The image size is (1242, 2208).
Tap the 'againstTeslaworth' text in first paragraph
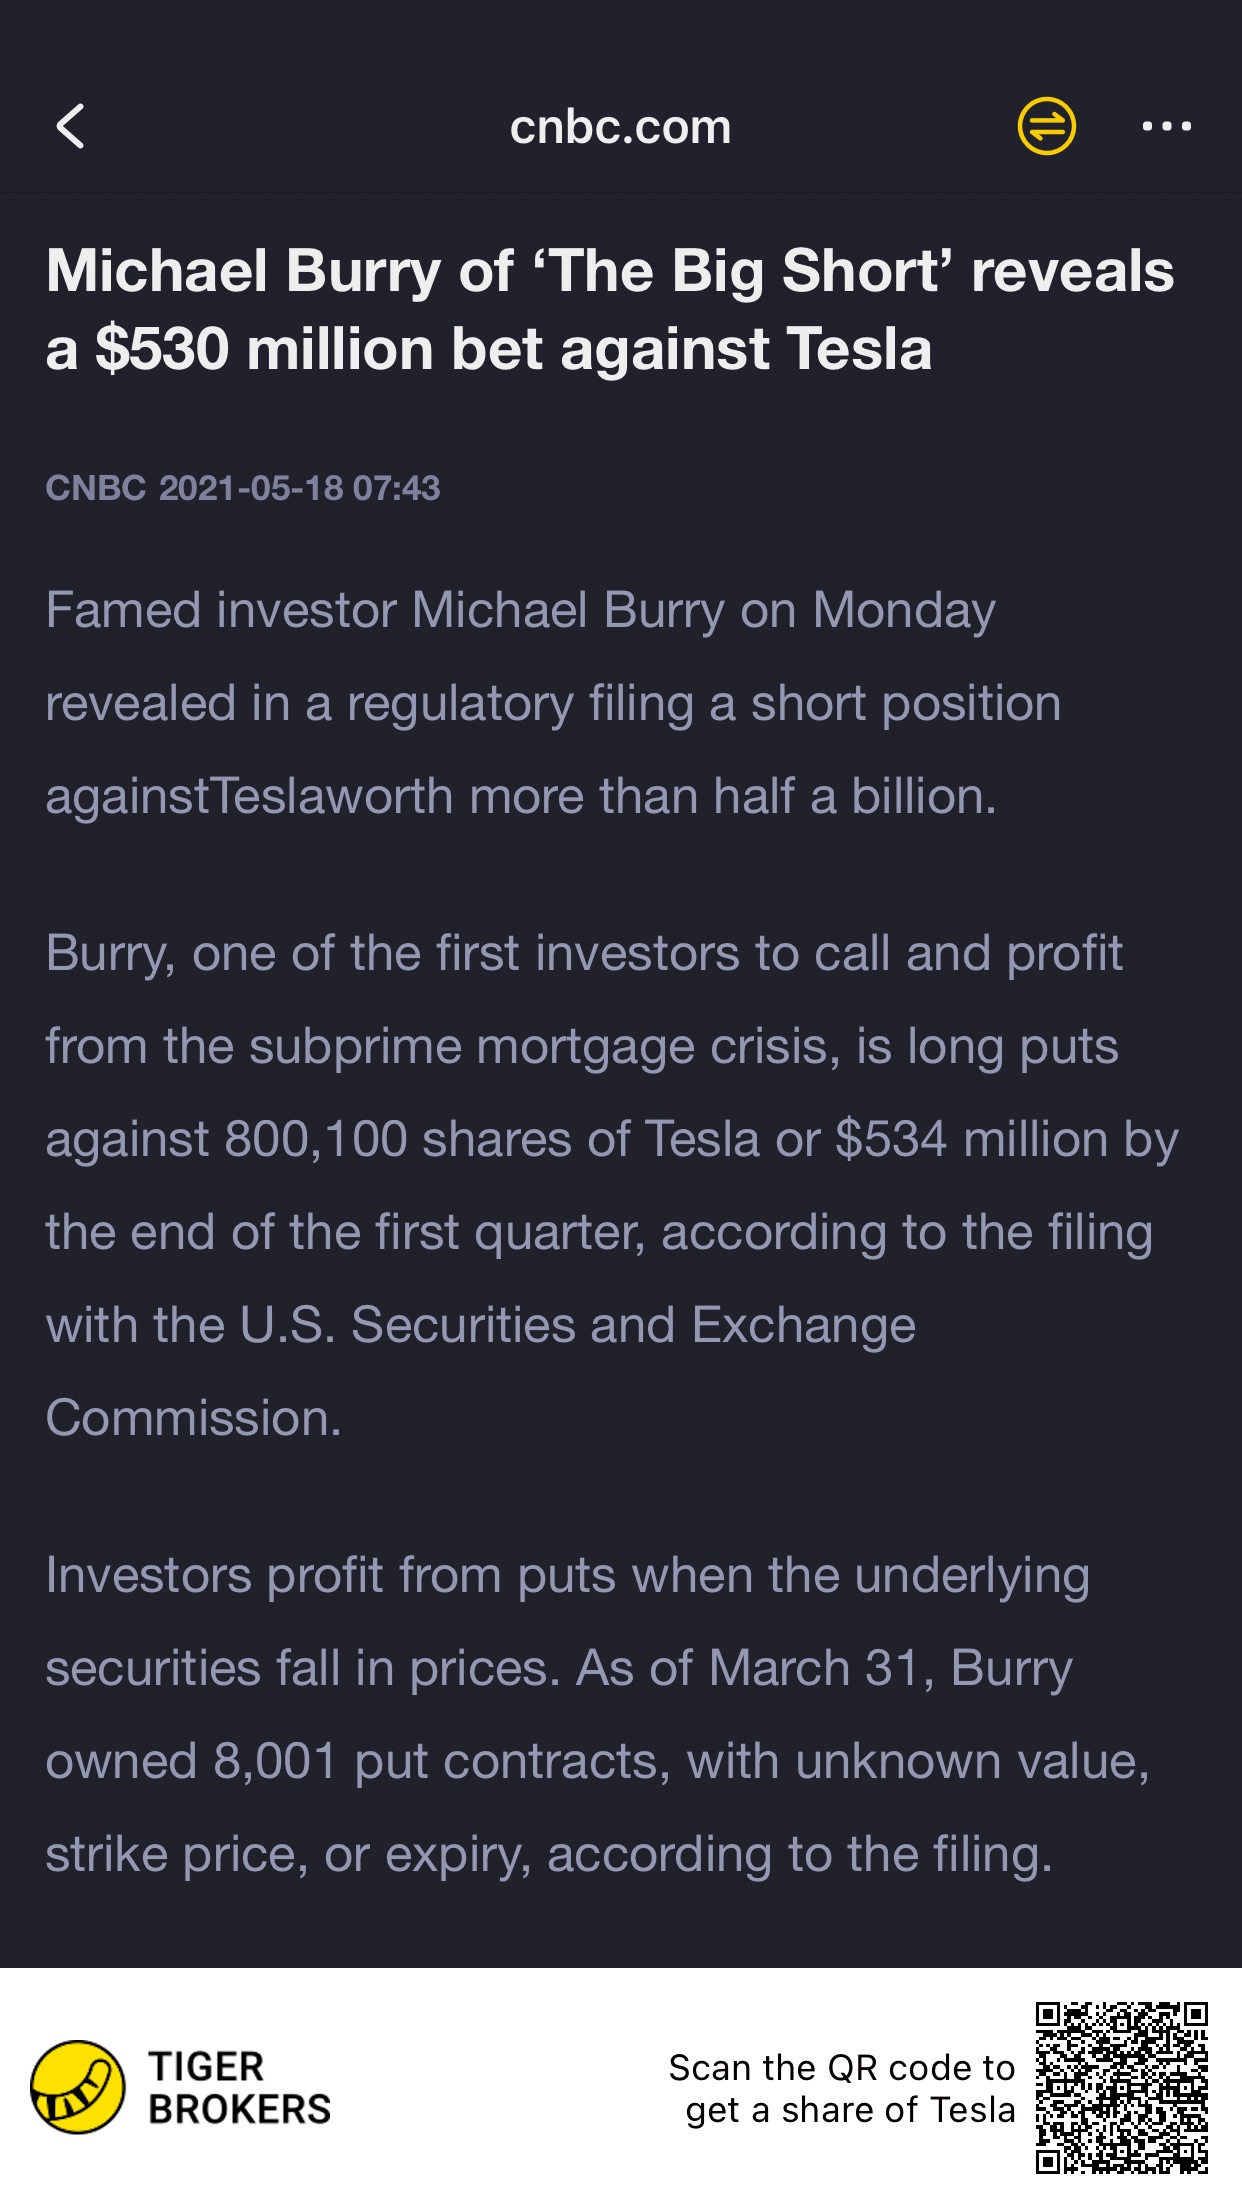[249, 797]
